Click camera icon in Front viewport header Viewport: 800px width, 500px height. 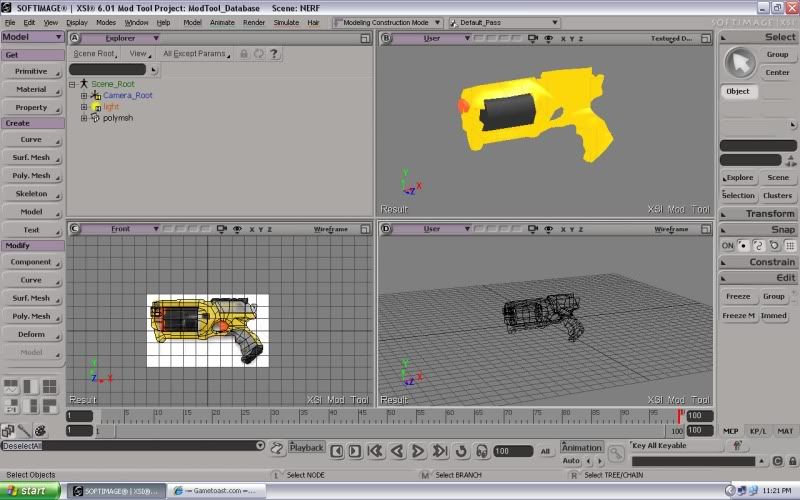pos(221,229)
